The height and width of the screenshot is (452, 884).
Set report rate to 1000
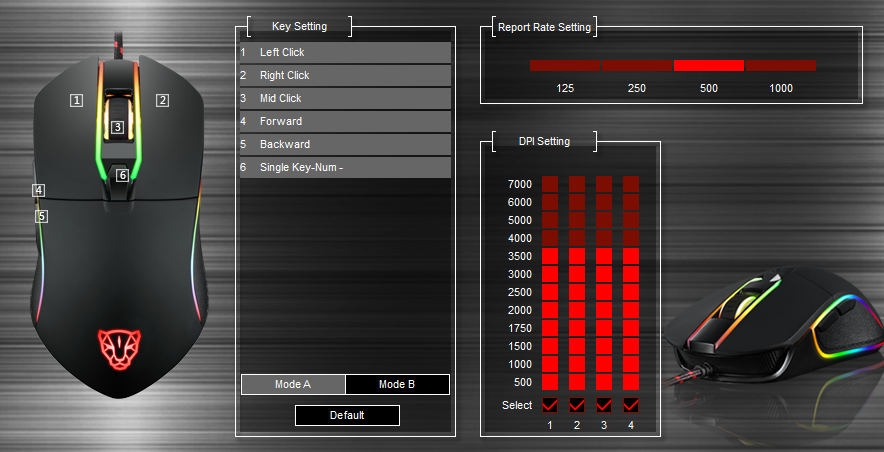[x=781, y=65]
